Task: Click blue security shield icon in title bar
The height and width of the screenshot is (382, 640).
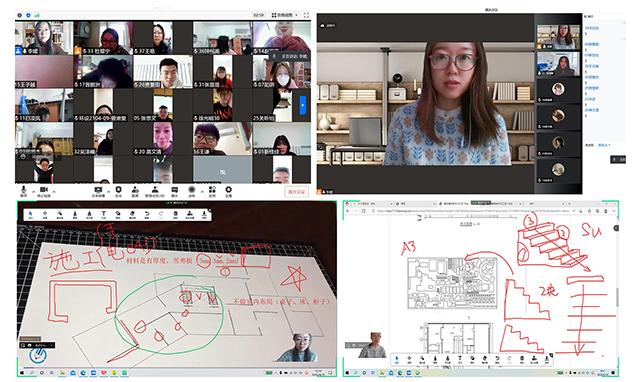Action: click(28, 15)
